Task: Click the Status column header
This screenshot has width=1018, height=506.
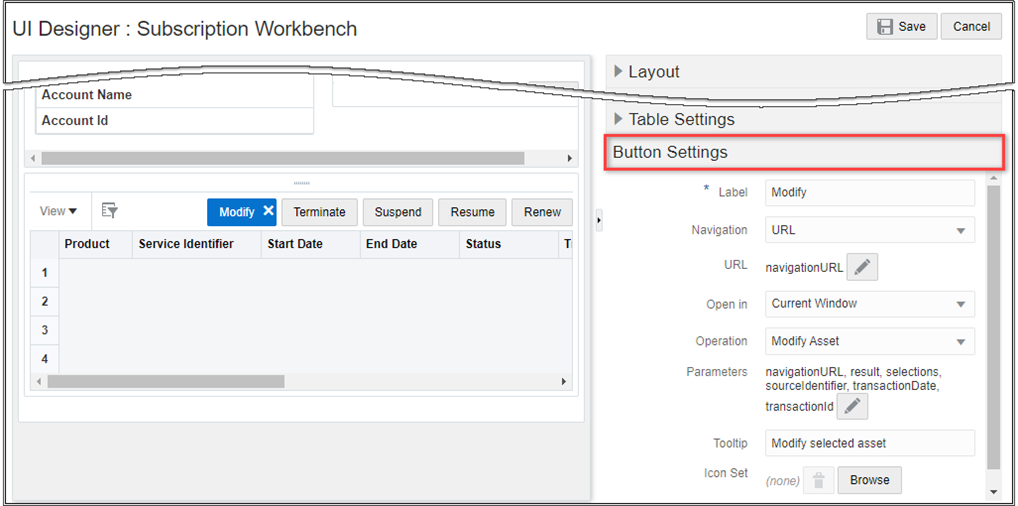Action: pos(508,244)
